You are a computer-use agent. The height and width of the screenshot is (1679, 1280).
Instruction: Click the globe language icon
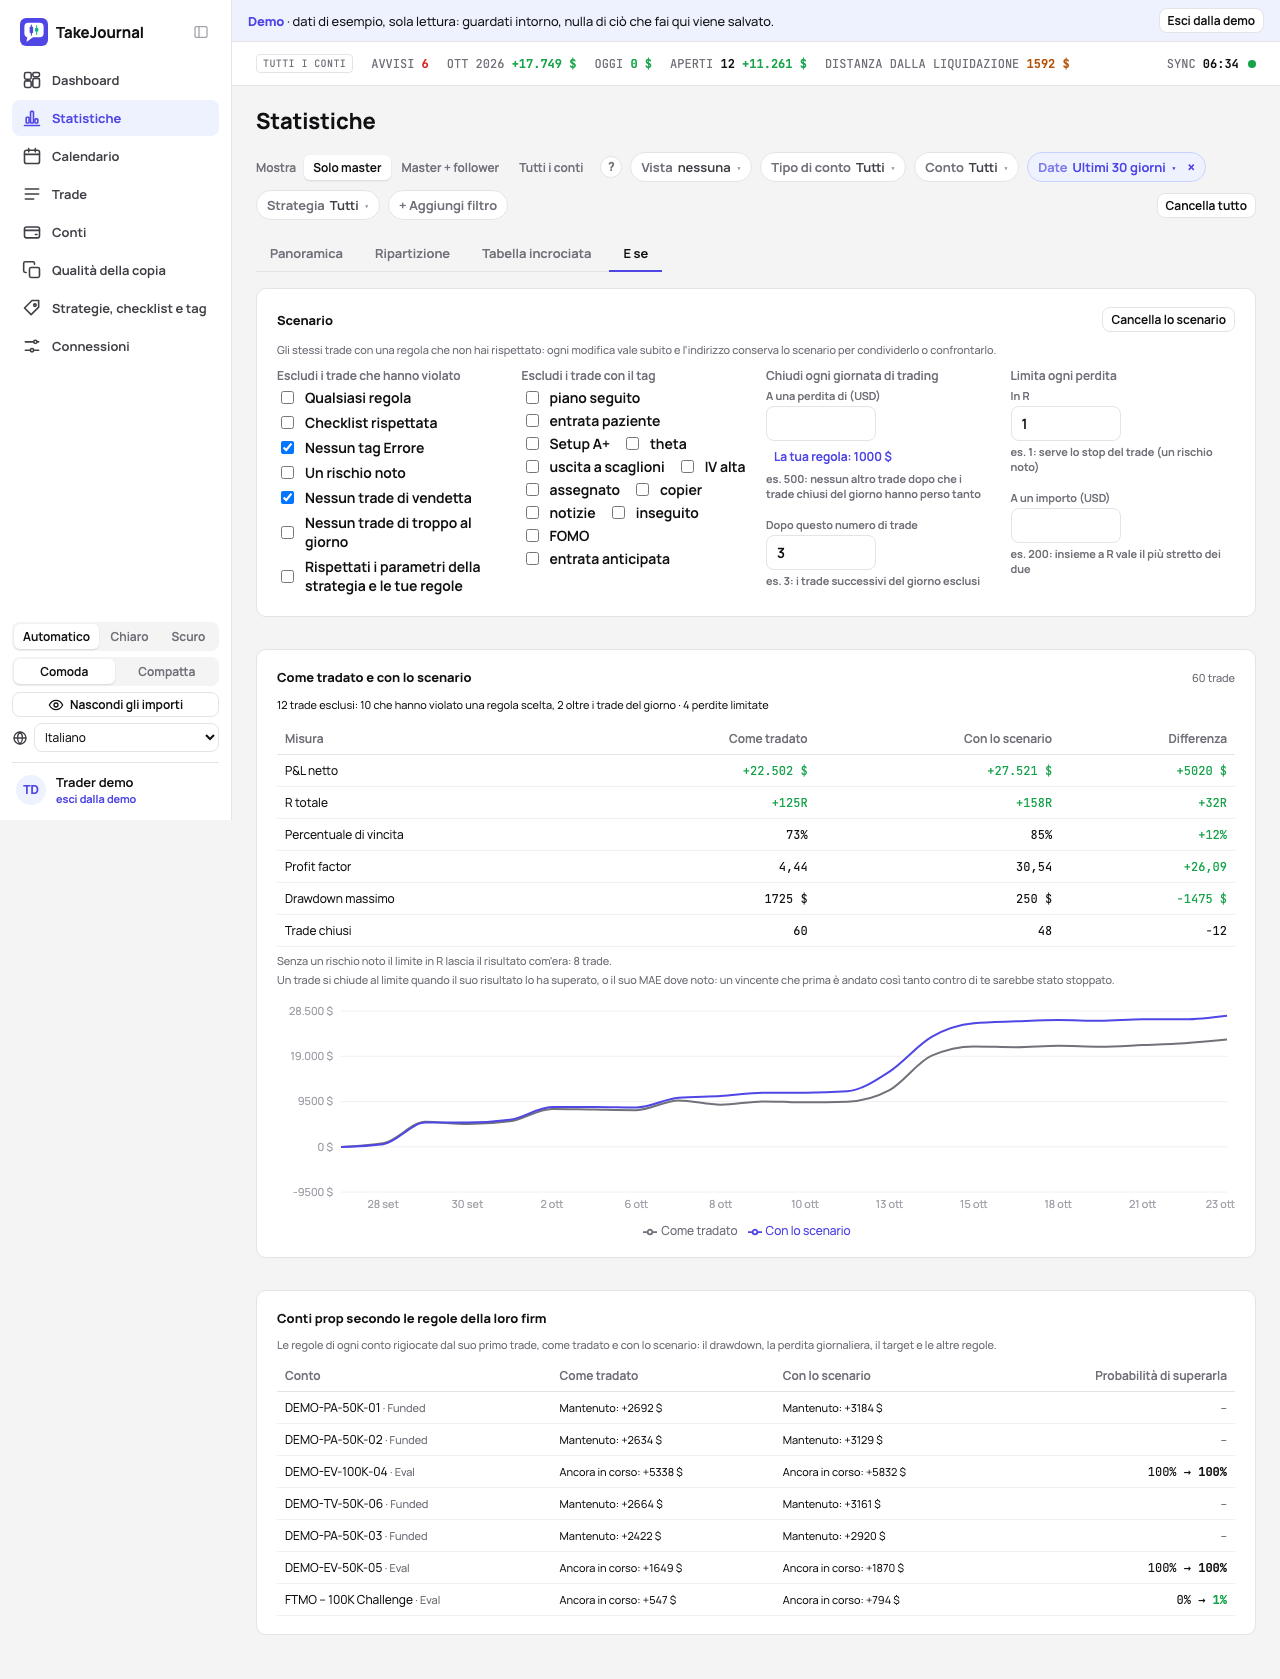20,738
